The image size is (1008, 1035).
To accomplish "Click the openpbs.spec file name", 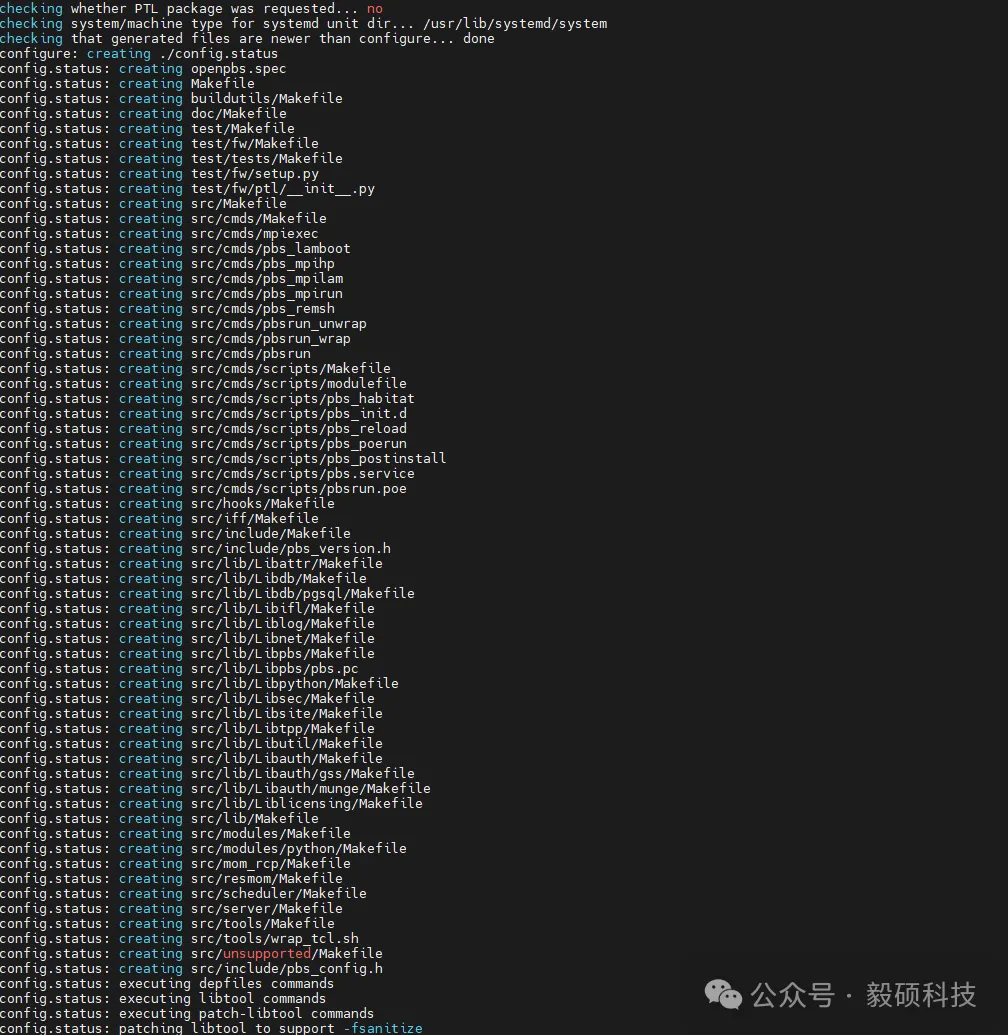I will (x=238, y=68).
